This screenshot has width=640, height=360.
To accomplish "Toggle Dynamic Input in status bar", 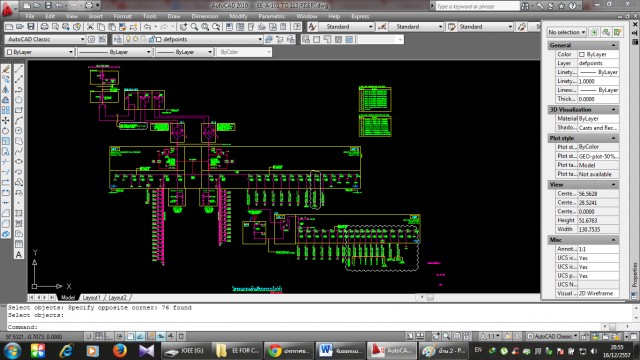I will coord(161,336).
